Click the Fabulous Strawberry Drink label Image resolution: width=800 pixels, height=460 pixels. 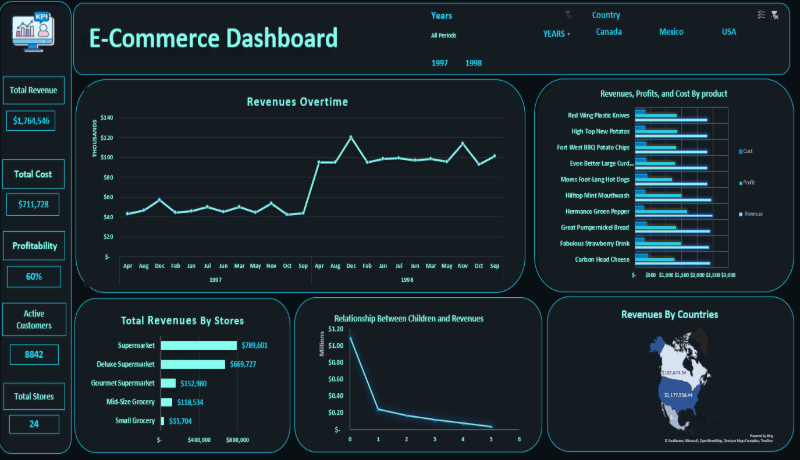point(595,244)
